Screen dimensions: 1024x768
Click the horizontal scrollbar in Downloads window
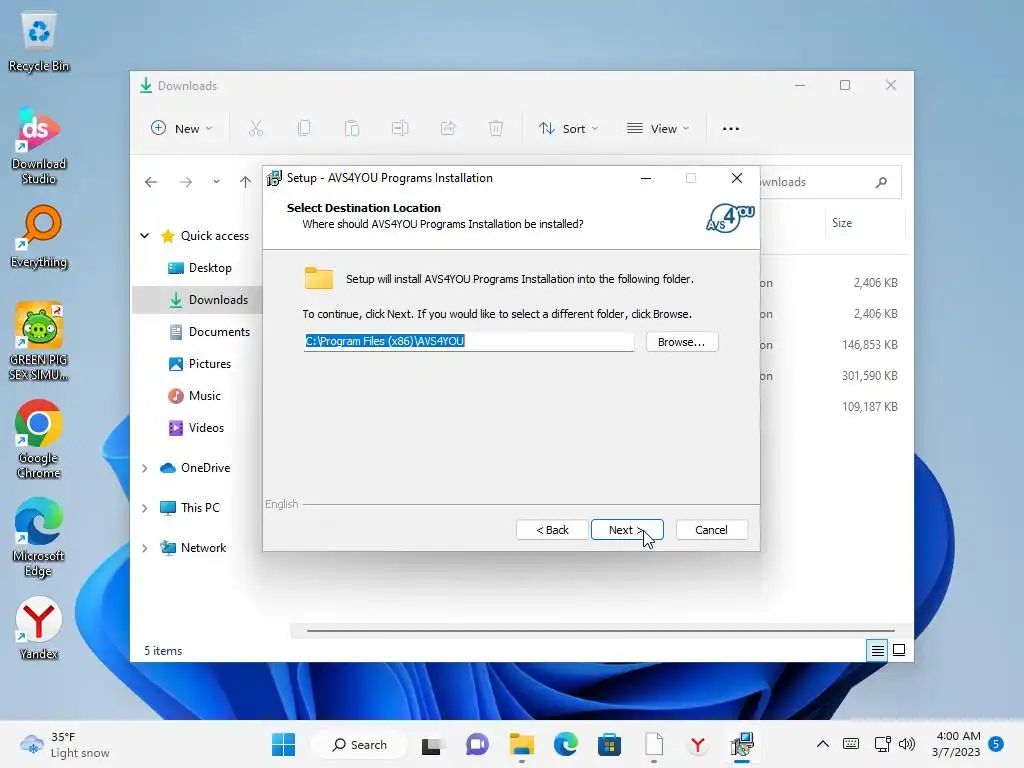click(600, 631)
